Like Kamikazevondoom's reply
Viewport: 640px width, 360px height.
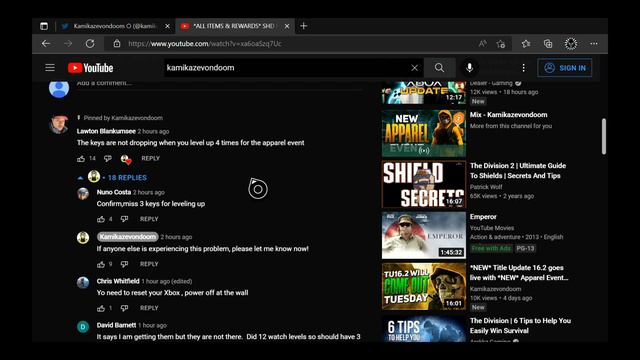pos(101,264)
